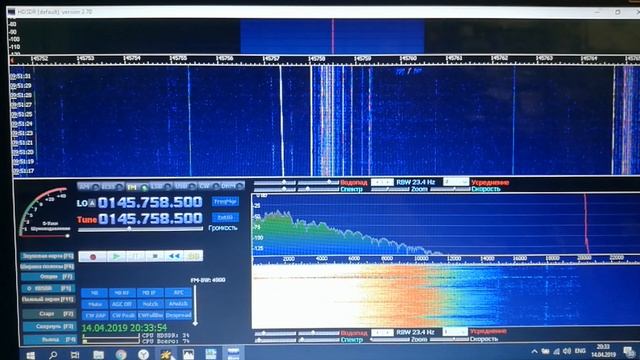This screenshot has width=640, height=360.
Task: Toggle the NB RF noise blanker
Action: click(x=122, y=293)
